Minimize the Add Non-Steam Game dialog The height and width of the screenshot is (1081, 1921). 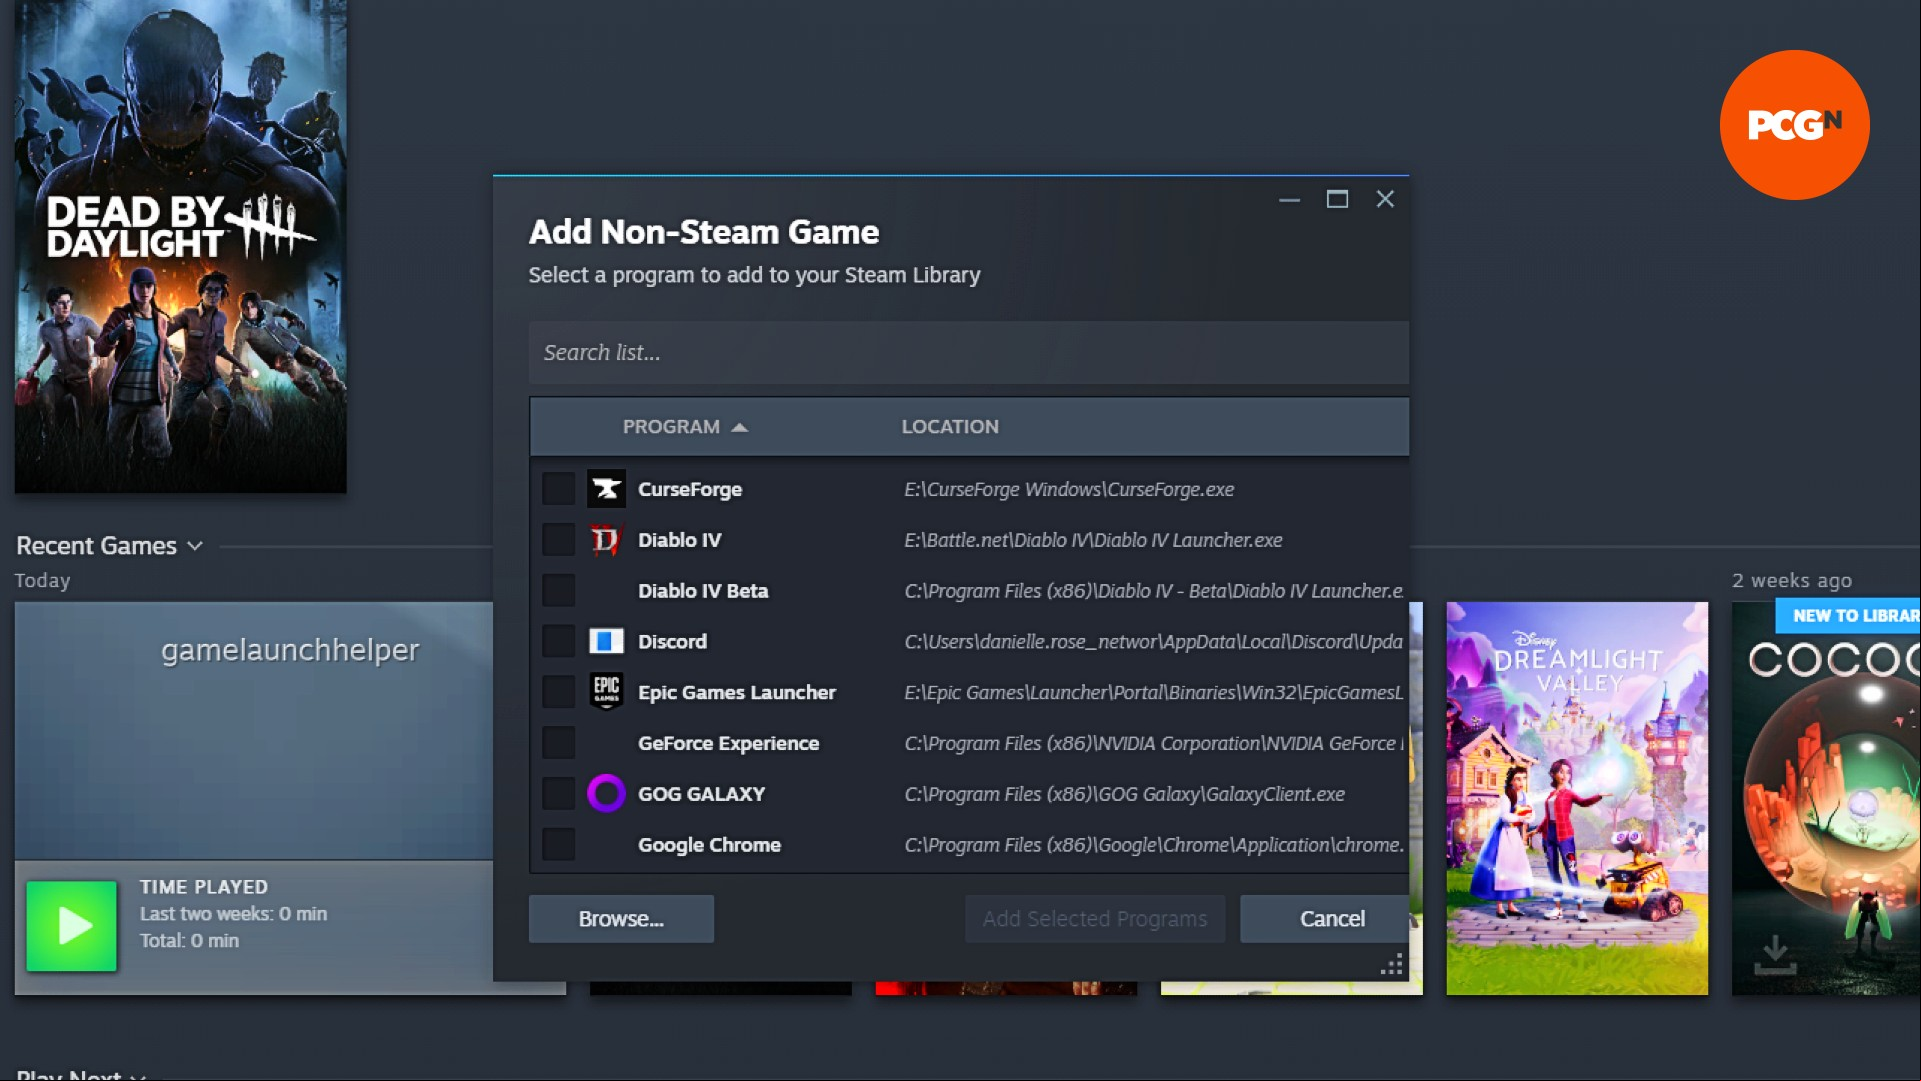pos(1289,200)
